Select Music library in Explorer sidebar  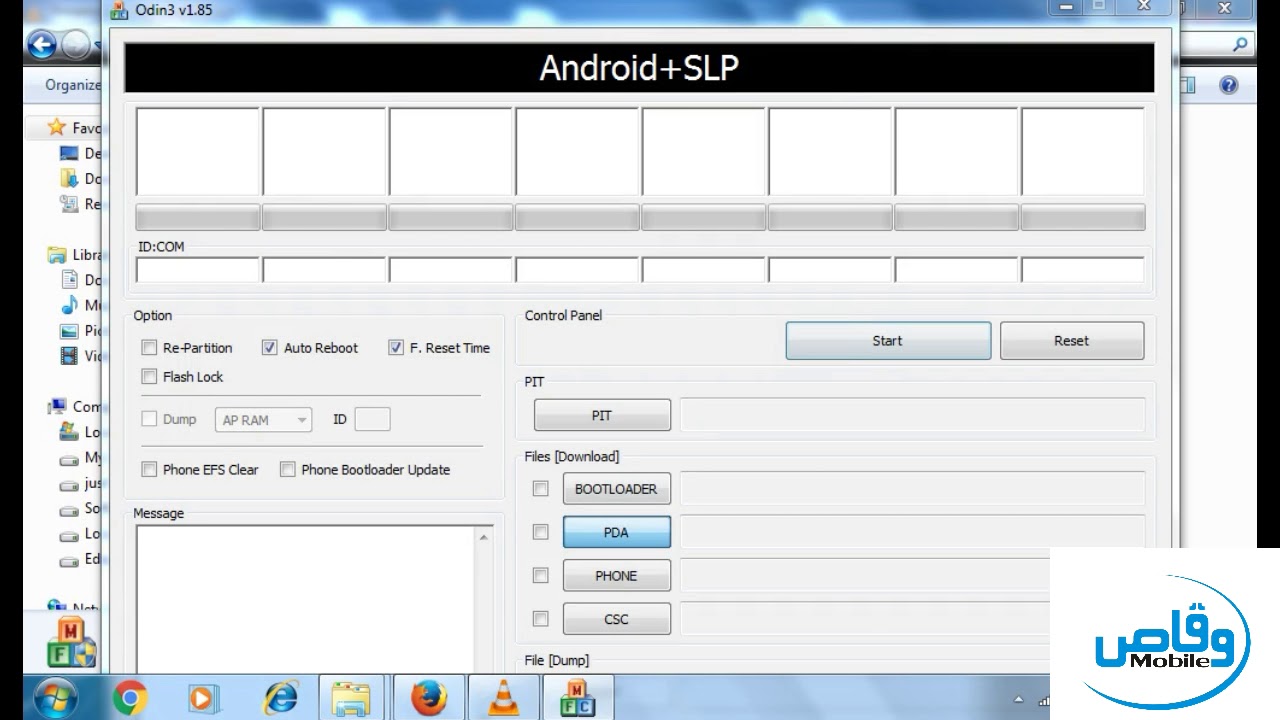[80, 305]
